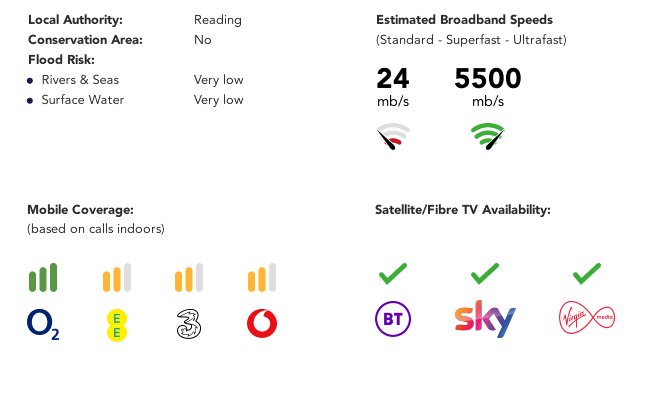Click the orange signal bars above EE
Image resolution: width=663 pixels, height=395 pixels.
(117, 277)
